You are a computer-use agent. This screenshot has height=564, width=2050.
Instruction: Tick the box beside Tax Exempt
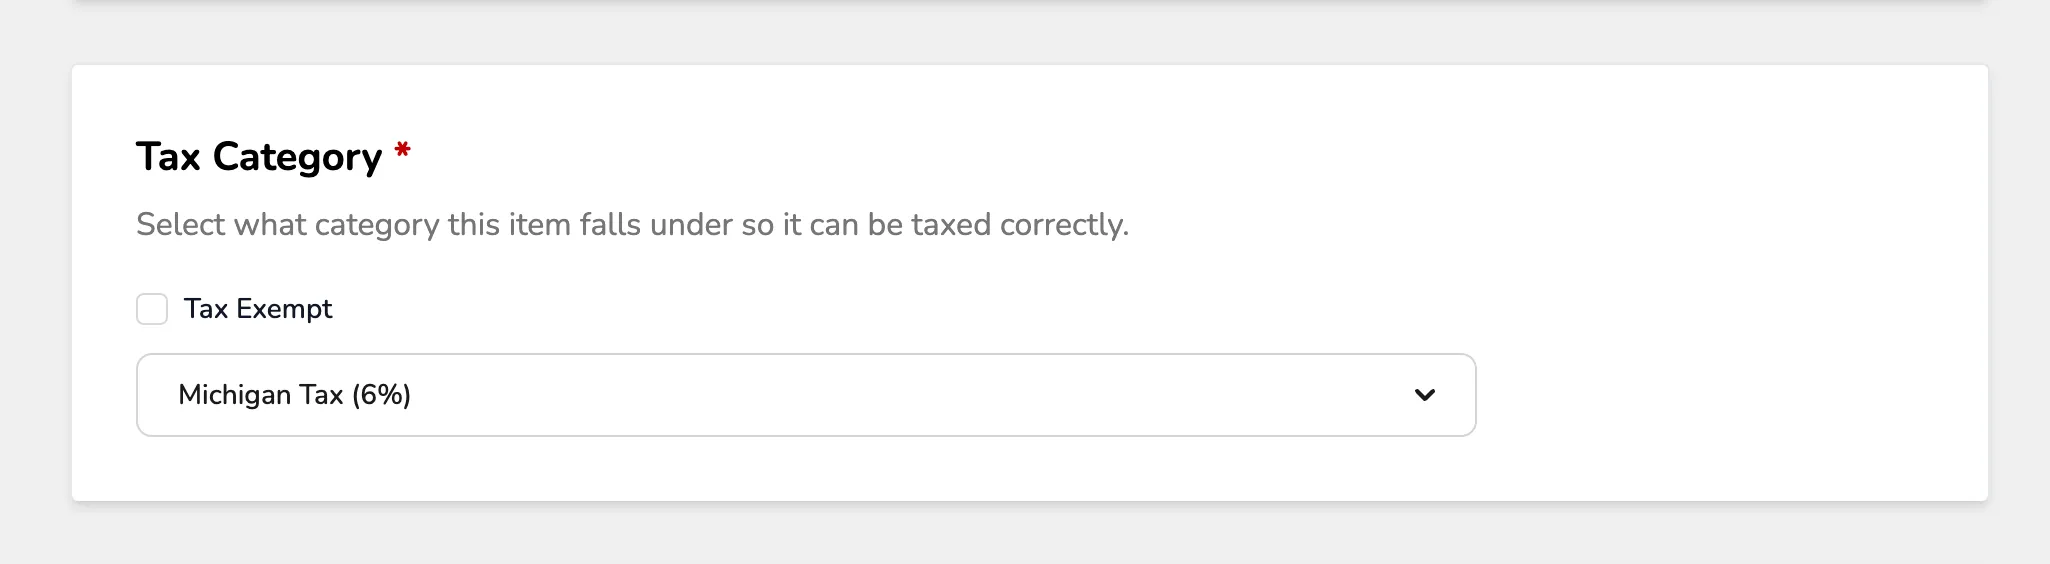152,309
